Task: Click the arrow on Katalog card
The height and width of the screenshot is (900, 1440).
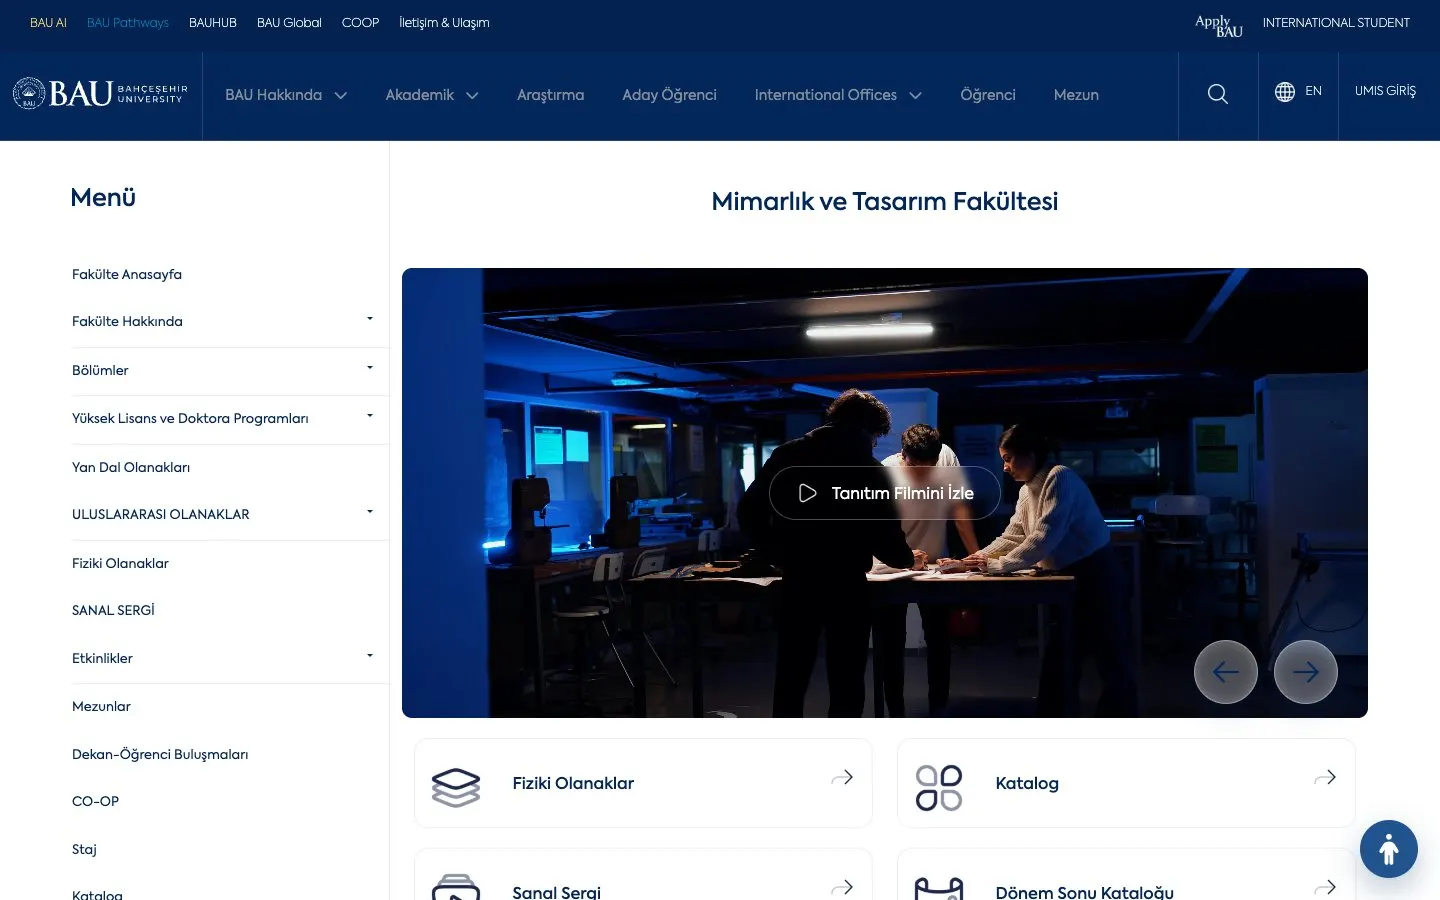Action: (x=1325, y=777)
